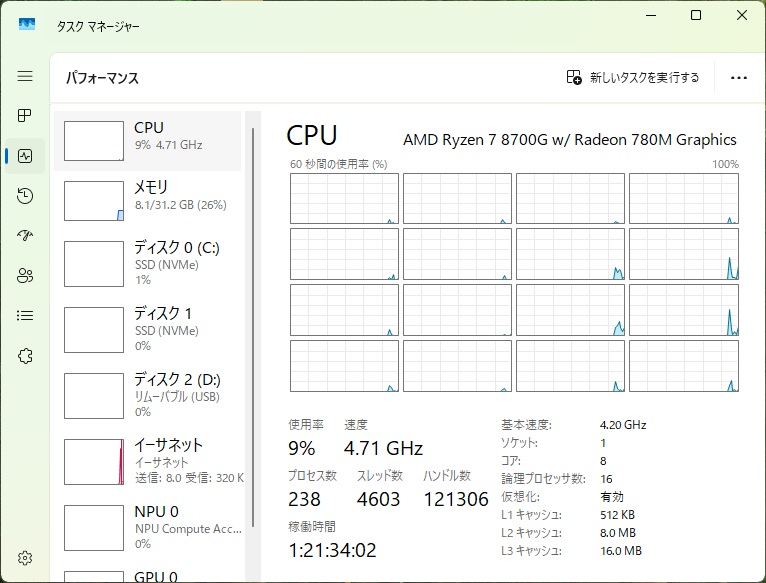Click 新しいタスクを実行する button

point(633,77)
